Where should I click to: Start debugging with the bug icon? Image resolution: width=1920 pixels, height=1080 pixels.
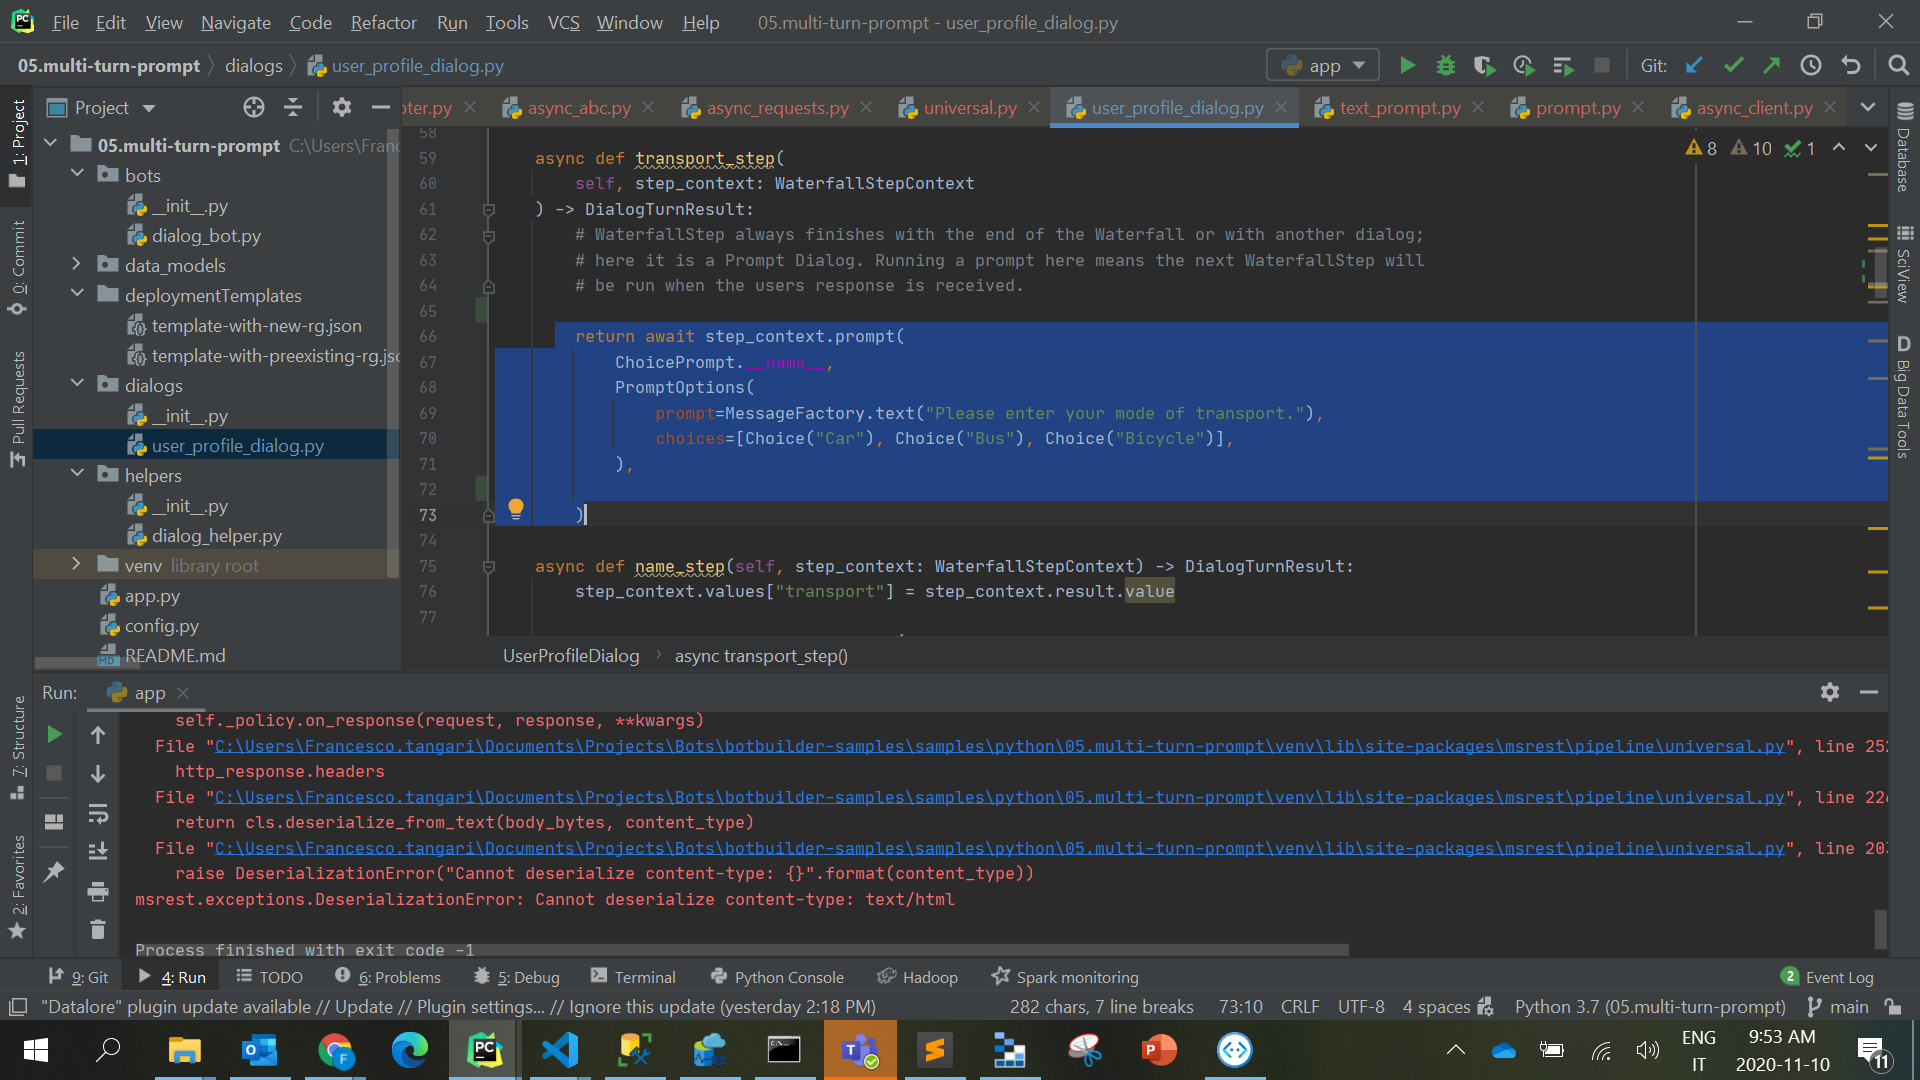coord(1446,65)
